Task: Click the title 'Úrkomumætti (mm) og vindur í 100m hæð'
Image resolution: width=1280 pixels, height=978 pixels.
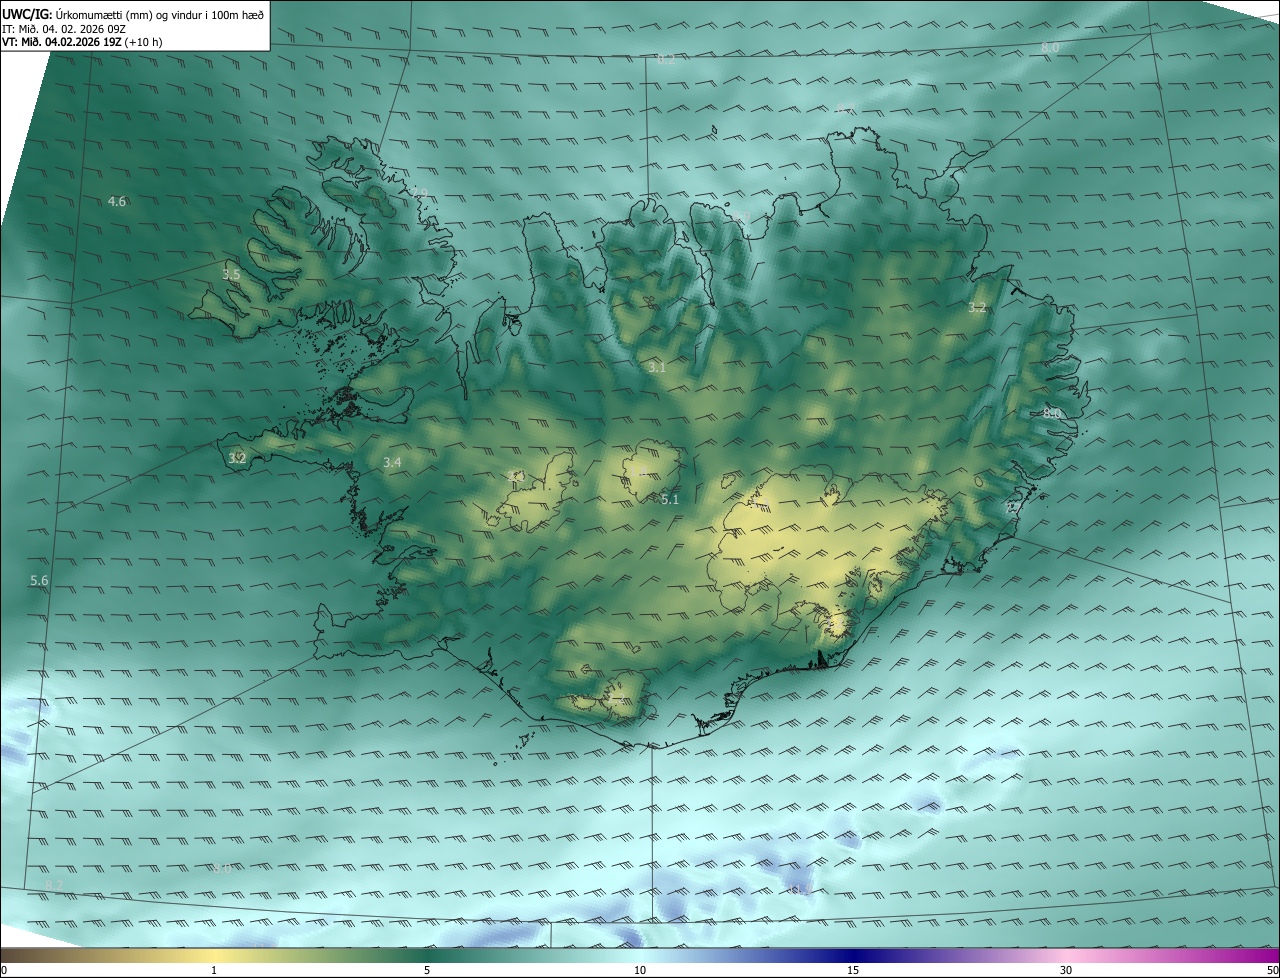Action: pyautogui.click(x=160, y=14)
